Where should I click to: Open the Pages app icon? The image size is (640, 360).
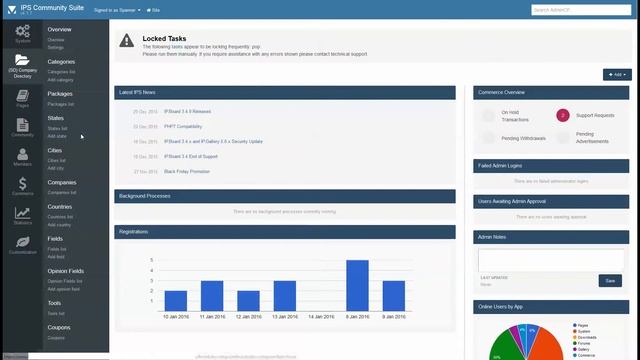22,96
